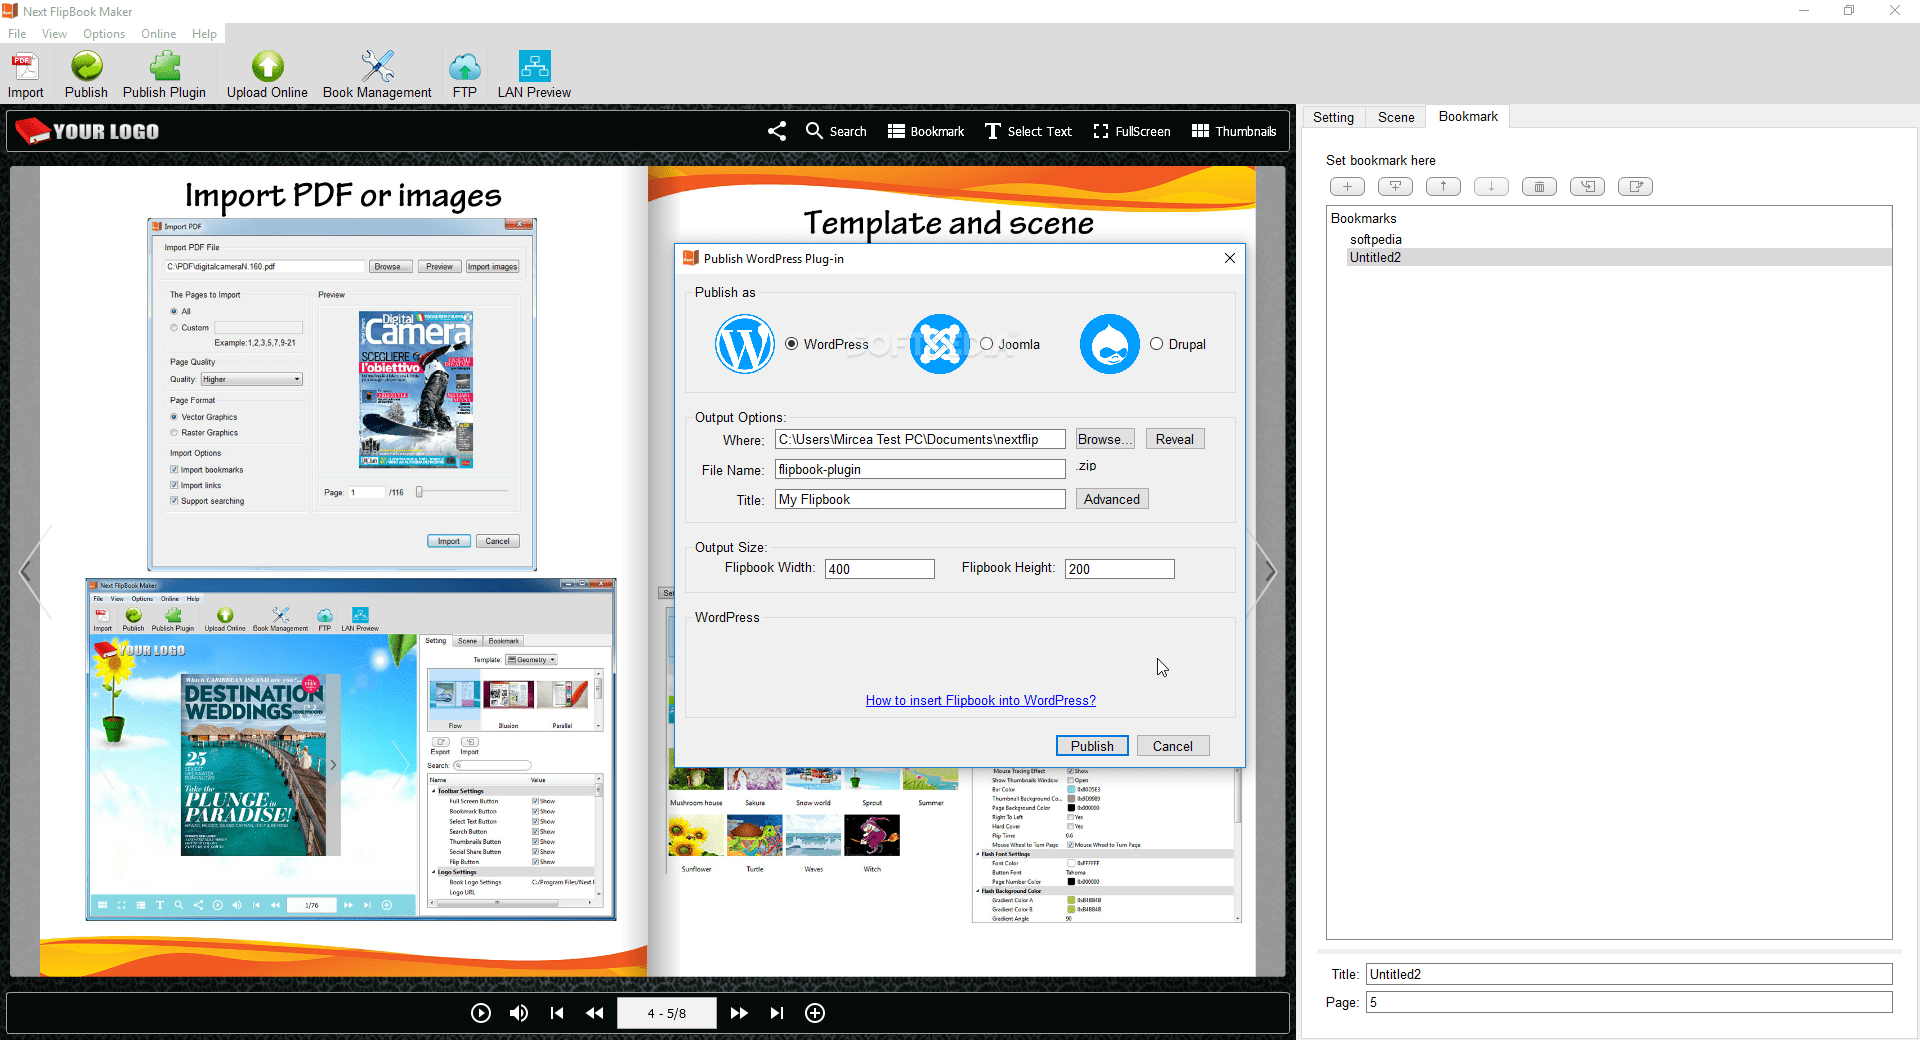Close the Publish WordPress Plug-in dialog

click(x=1230, y=258)
